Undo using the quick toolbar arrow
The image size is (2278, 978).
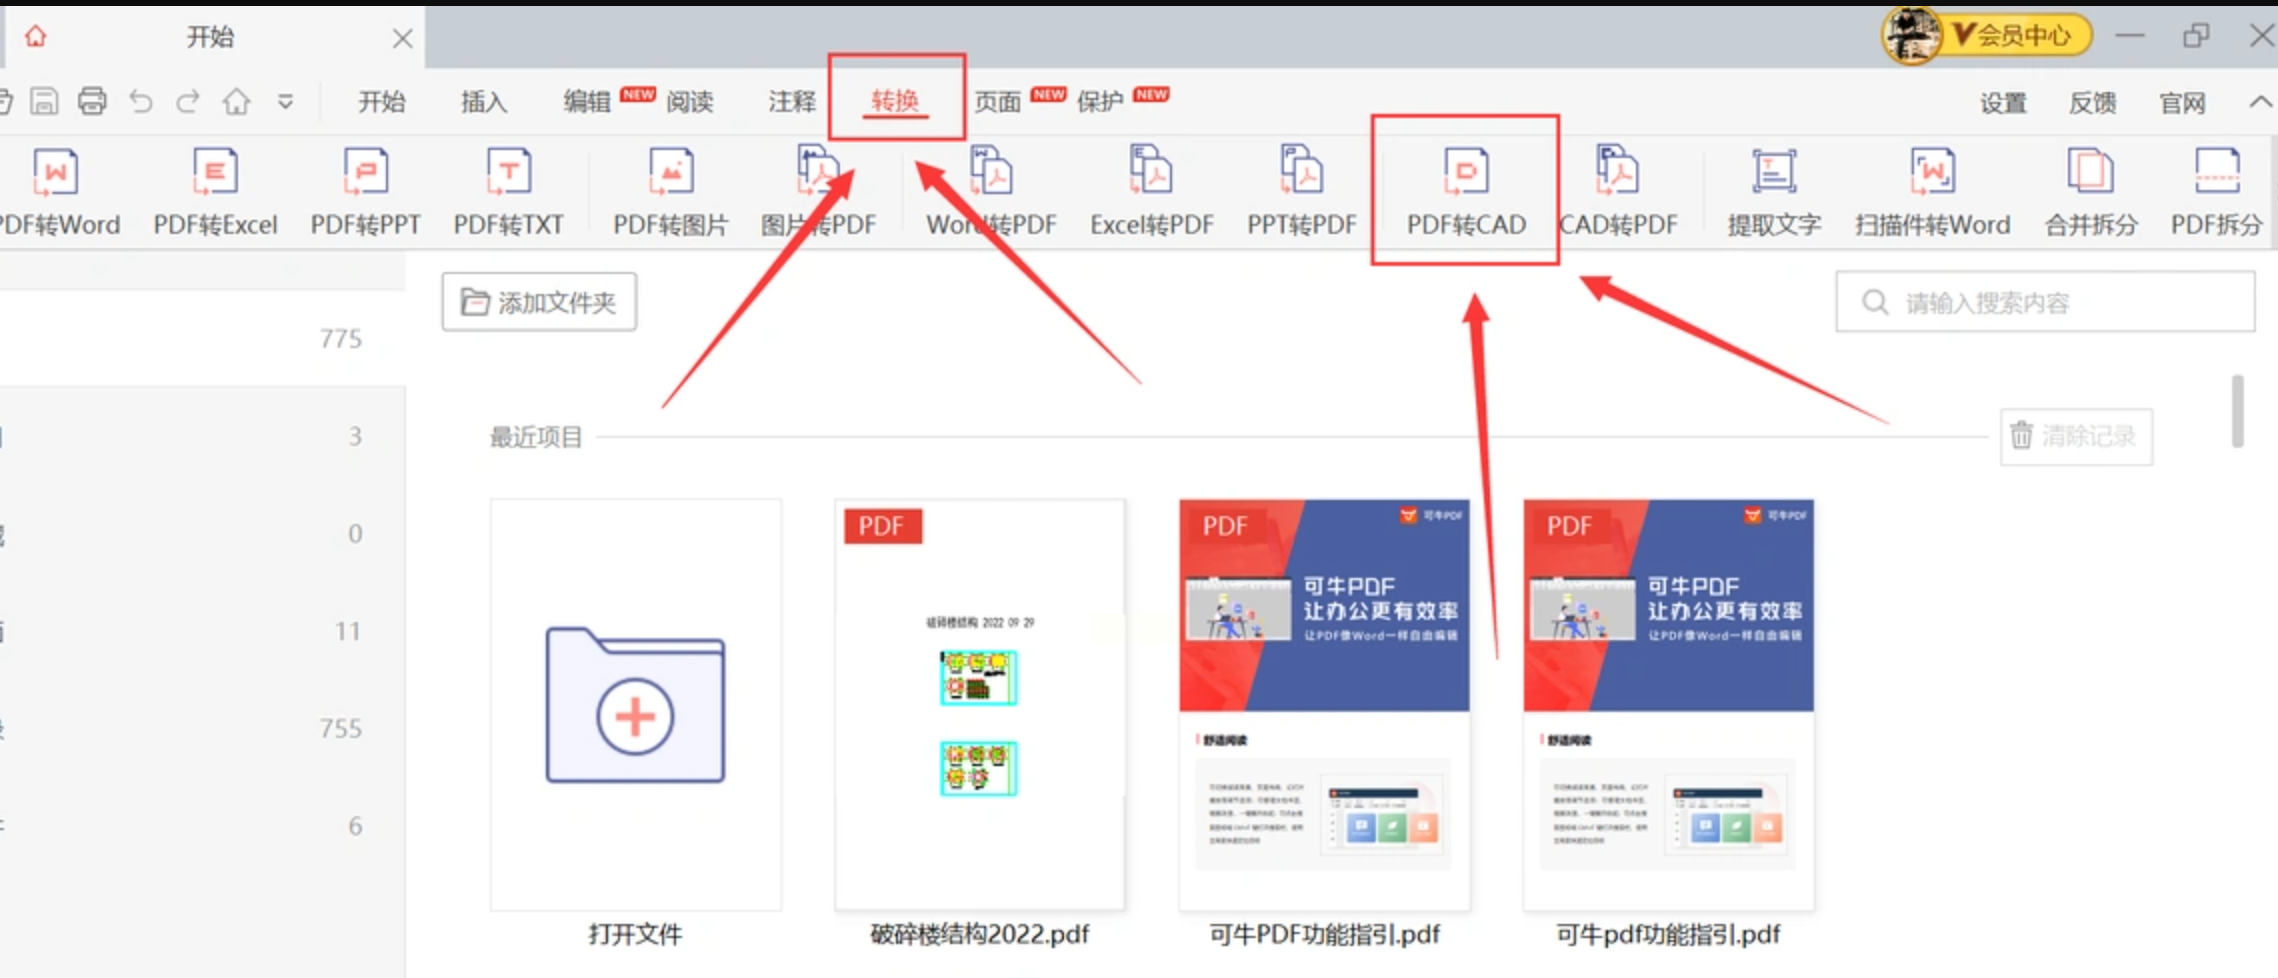coord(141,101)
